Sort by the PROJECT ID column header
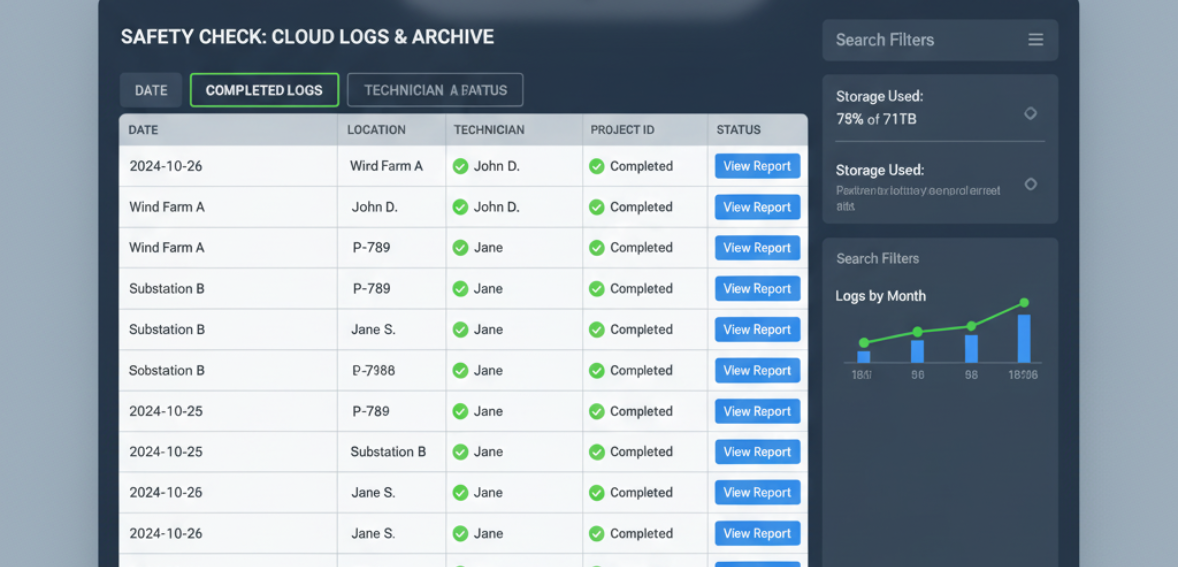 (622, 130)
